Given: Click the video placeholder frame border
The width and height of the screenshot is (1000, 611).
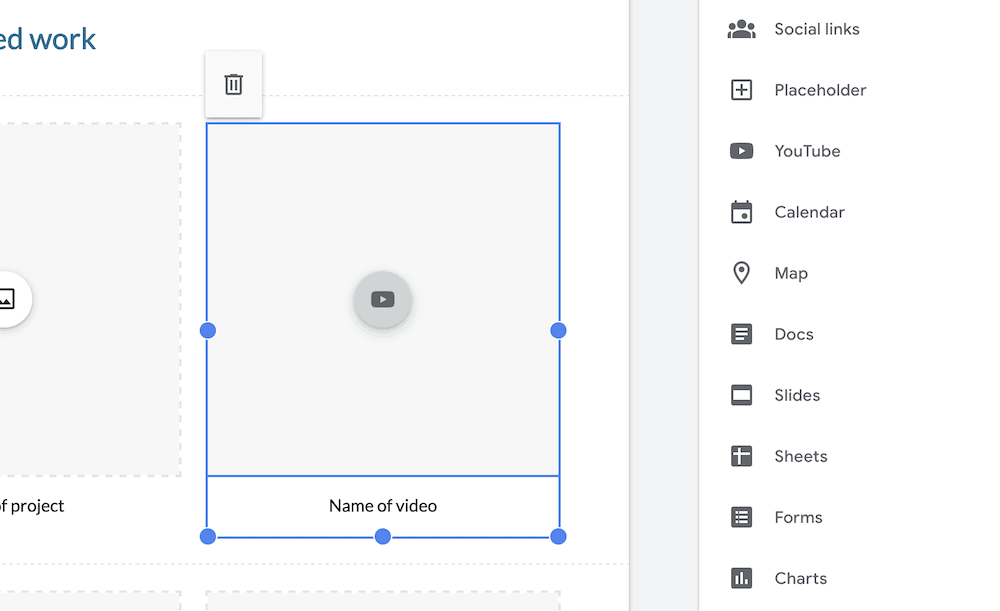Looking at the screenshot, I should click(383, 123).
